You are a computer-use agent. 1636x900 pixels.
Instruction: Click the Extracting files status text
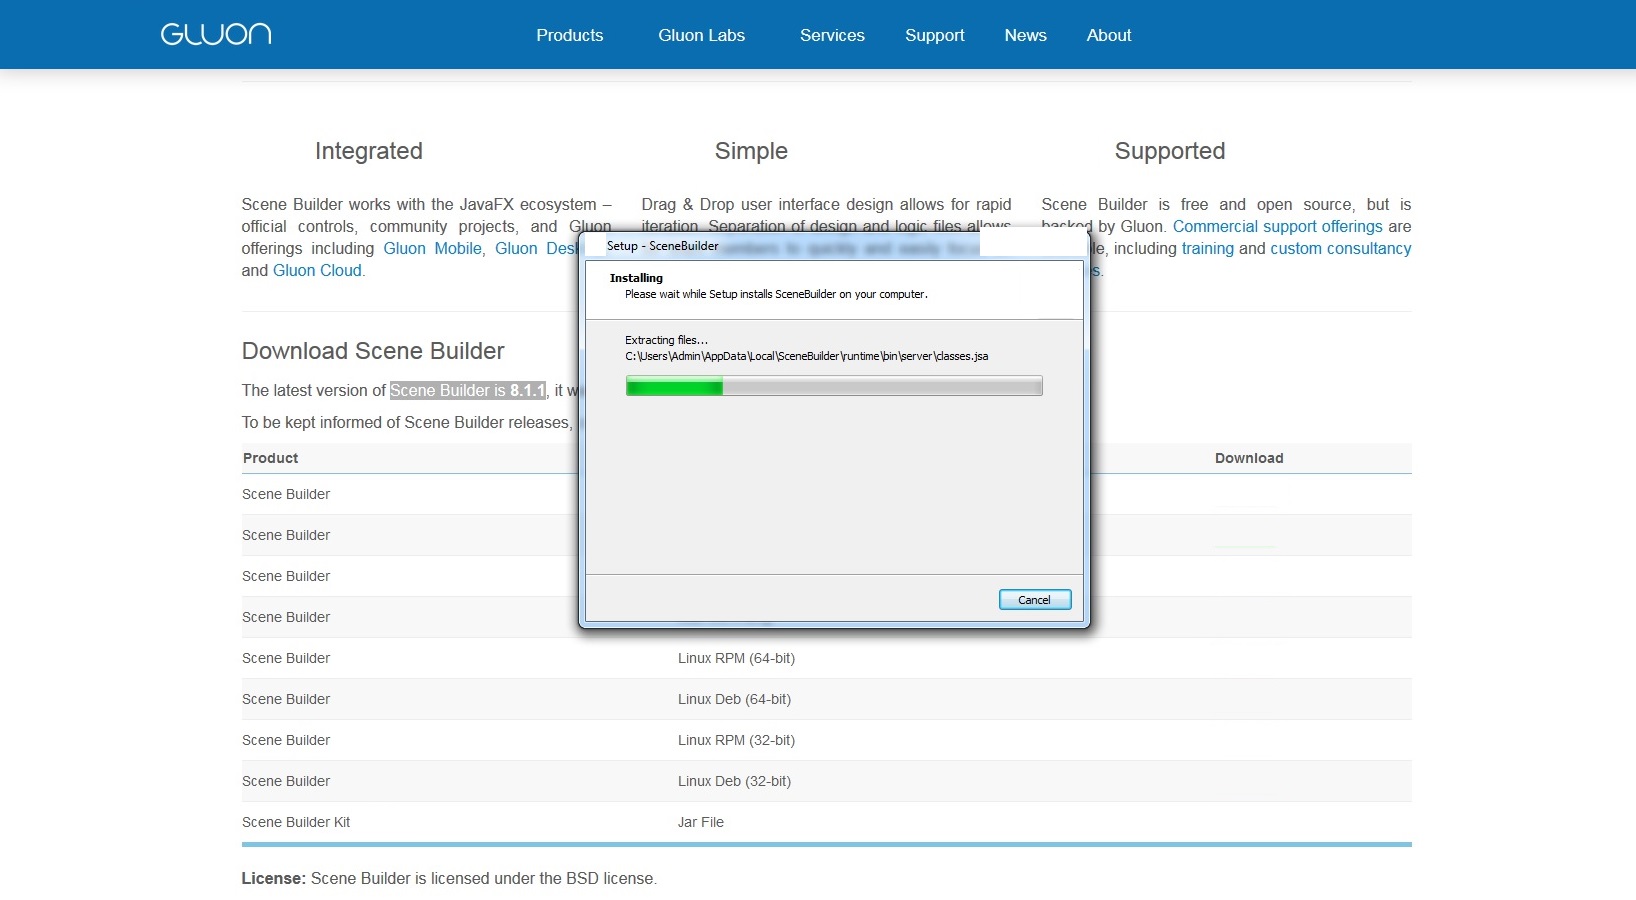click(666, 340)
